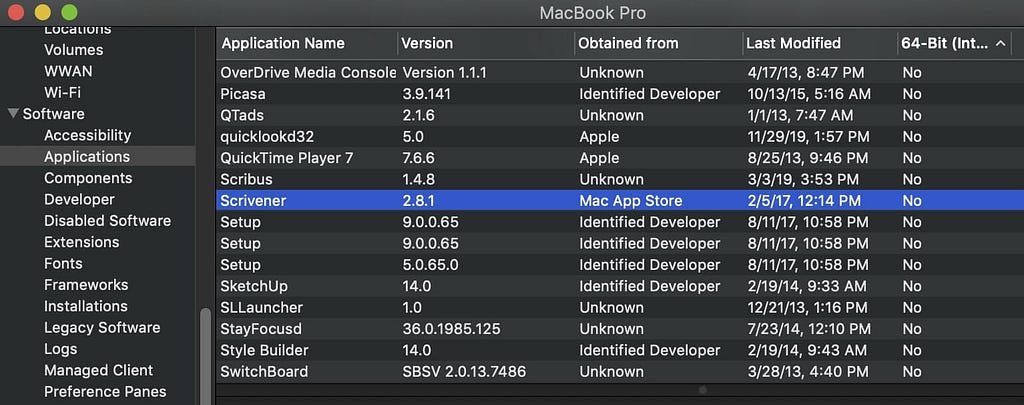Open Frameworks in the sidebar

[86, 285]
